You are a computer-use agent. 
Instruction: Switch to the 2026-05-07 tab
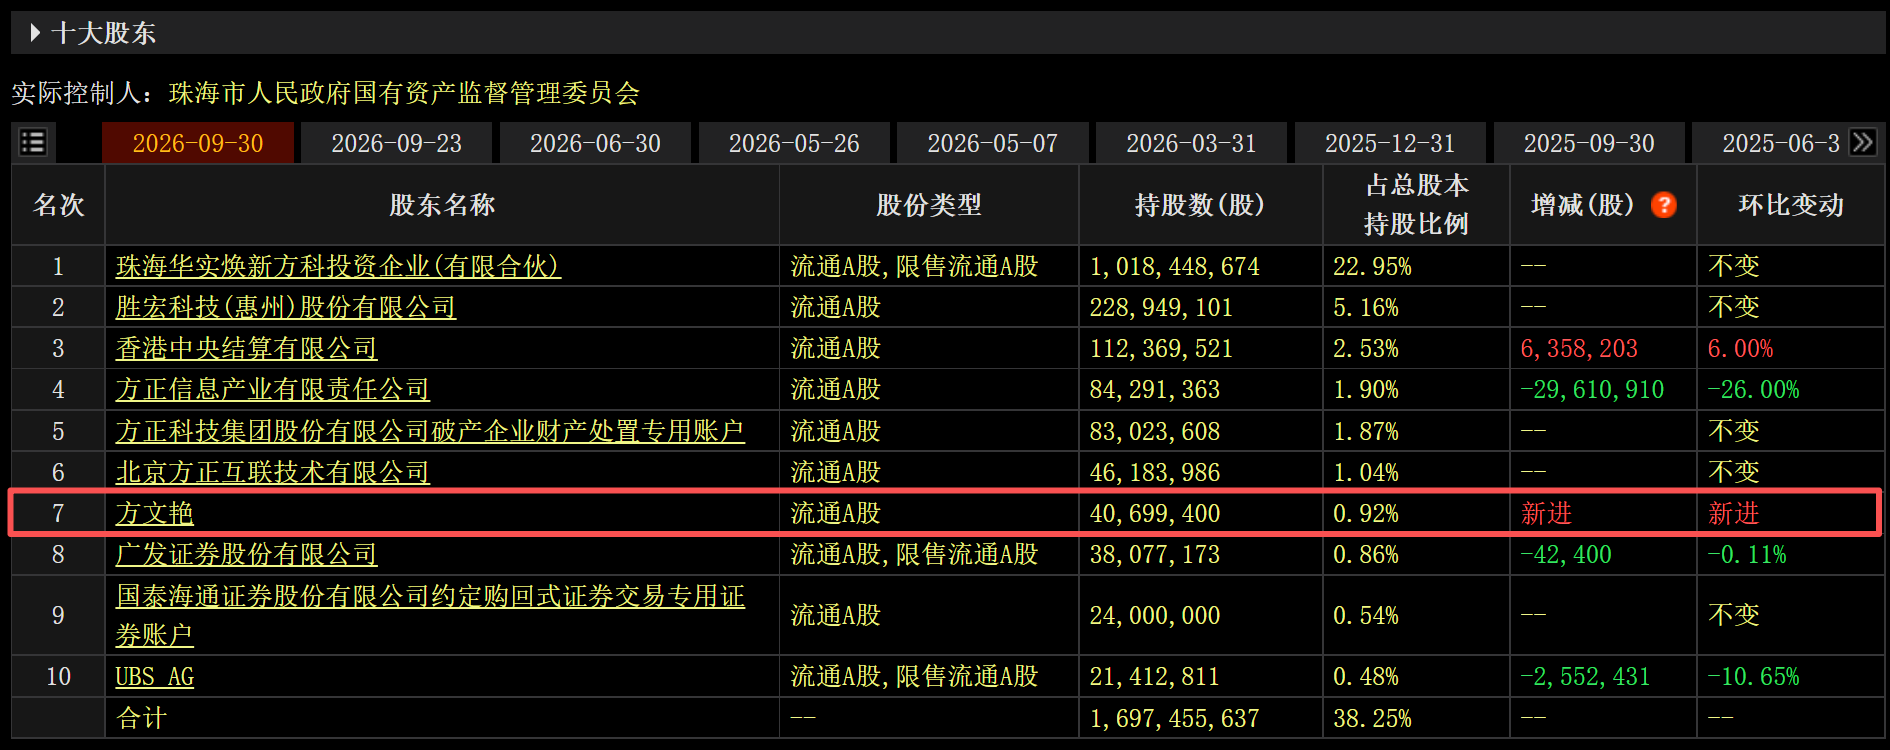pyautogui.click(x=992, y=143)
